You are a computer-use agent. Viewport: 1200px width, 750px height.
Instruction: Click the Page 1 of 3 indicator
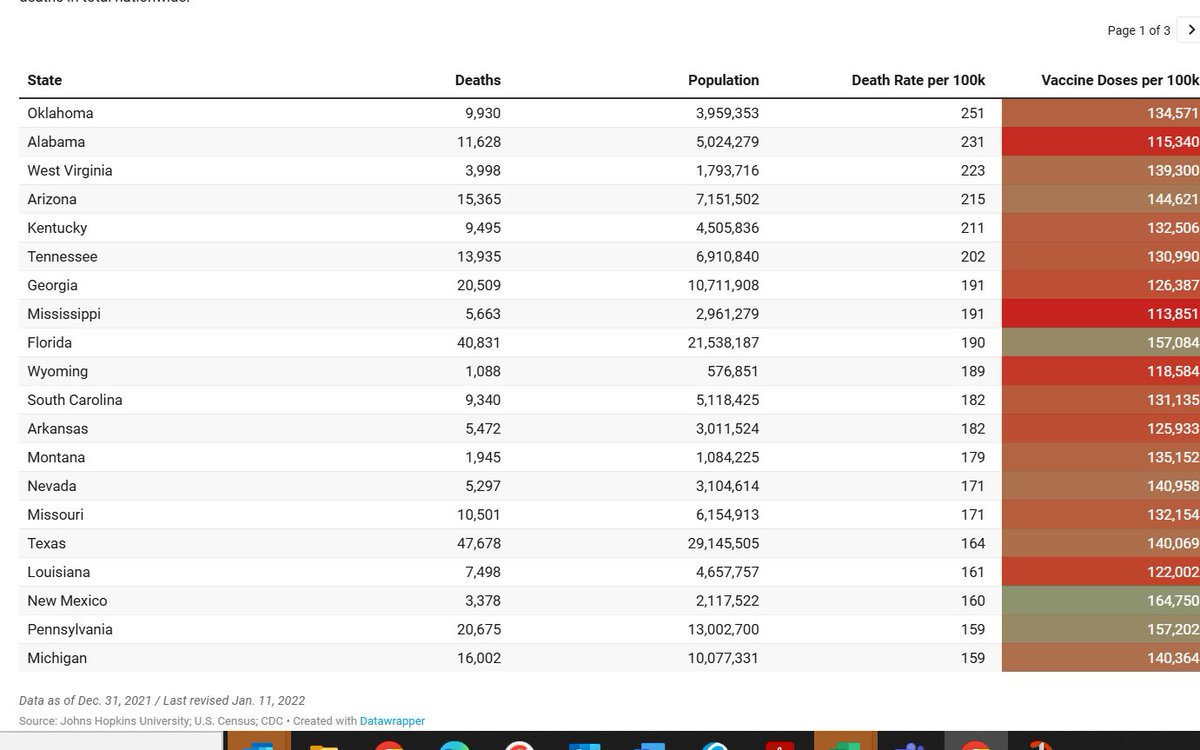click(x=1138, y=31)
